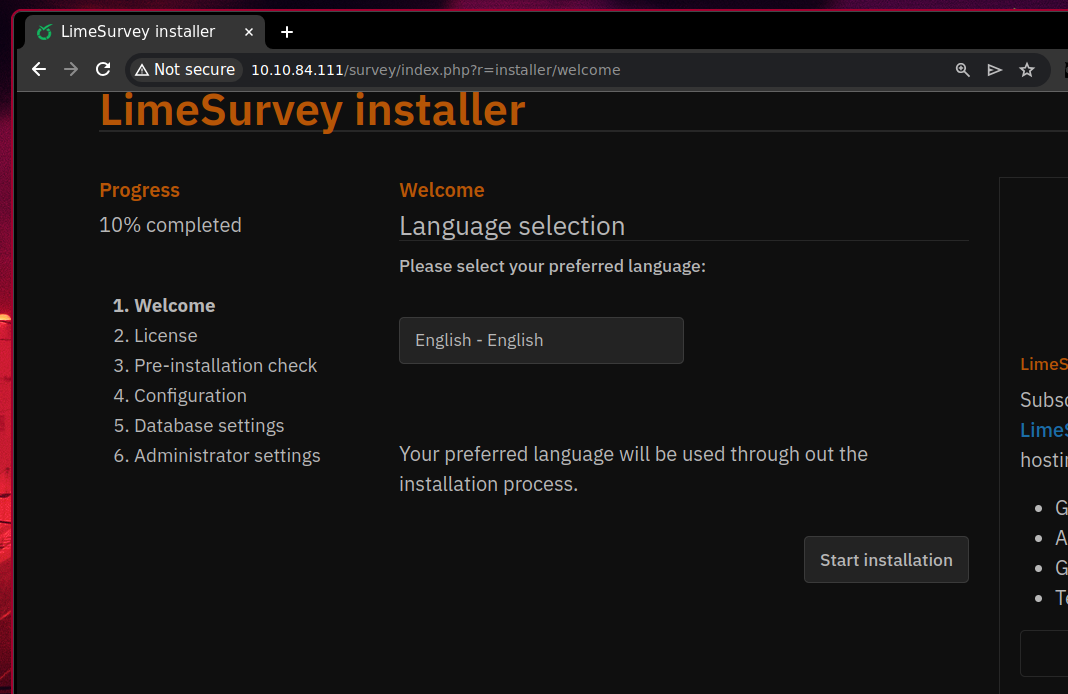Viewport: 1068px width, 694px height.
Task: Select step 1. Welcome in progress list
Action: pyautogui.click(x=164, y=305)
